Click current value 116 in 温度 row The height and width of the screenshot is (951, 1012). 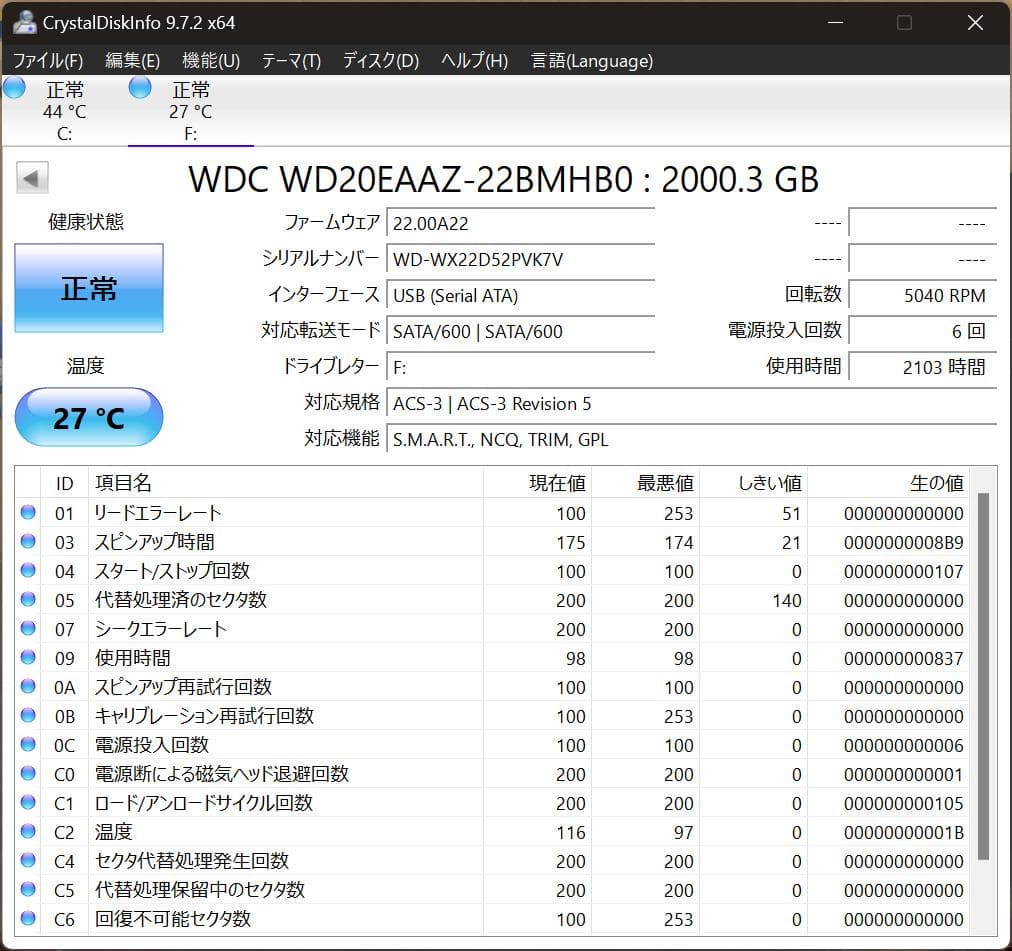tap(571, 833)
